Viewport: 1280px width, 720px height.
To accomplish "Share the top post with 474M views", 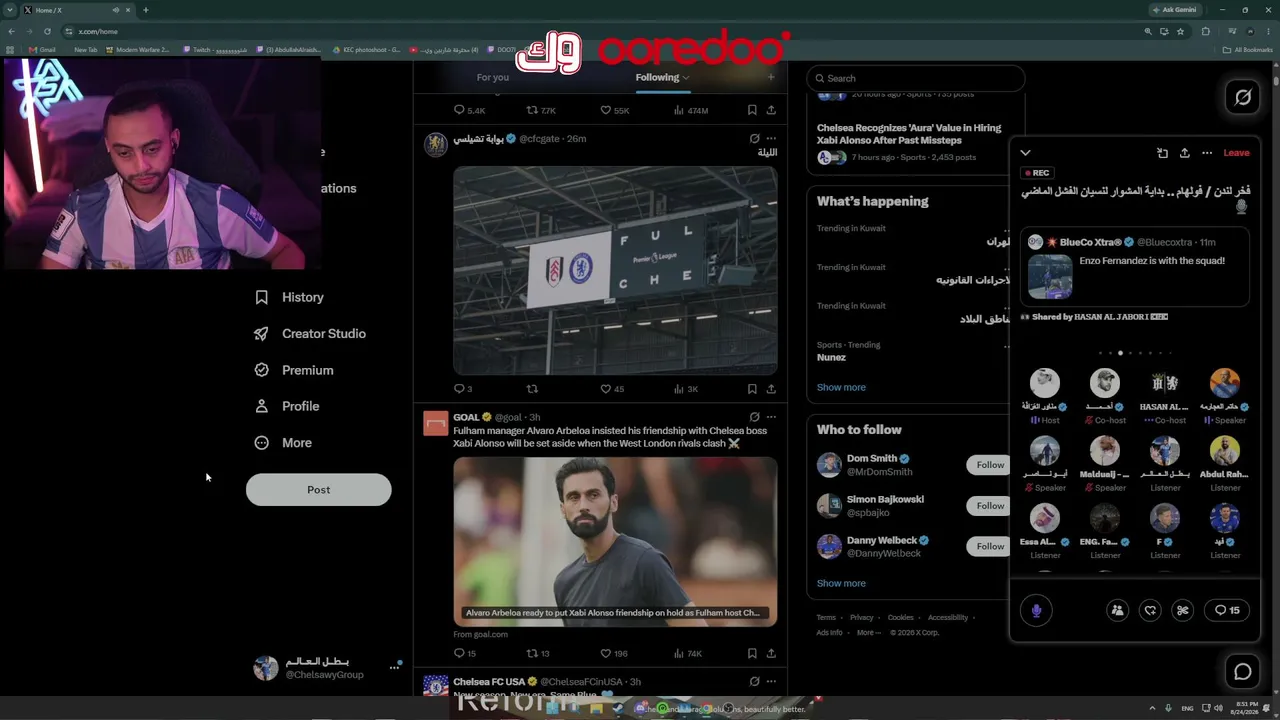I will 771,110.
